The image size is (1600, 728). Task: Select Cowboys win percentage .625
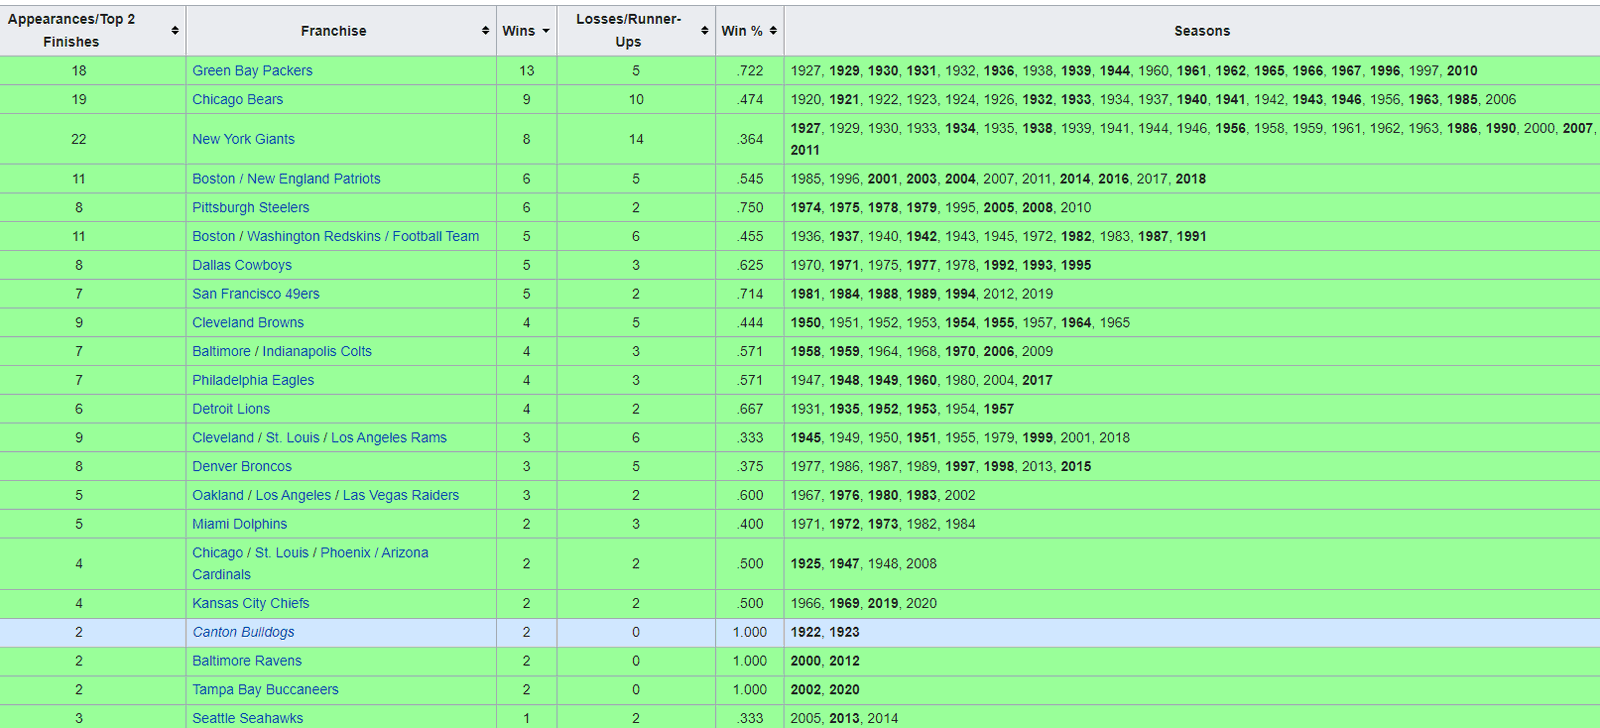click(x=750, y=266)
